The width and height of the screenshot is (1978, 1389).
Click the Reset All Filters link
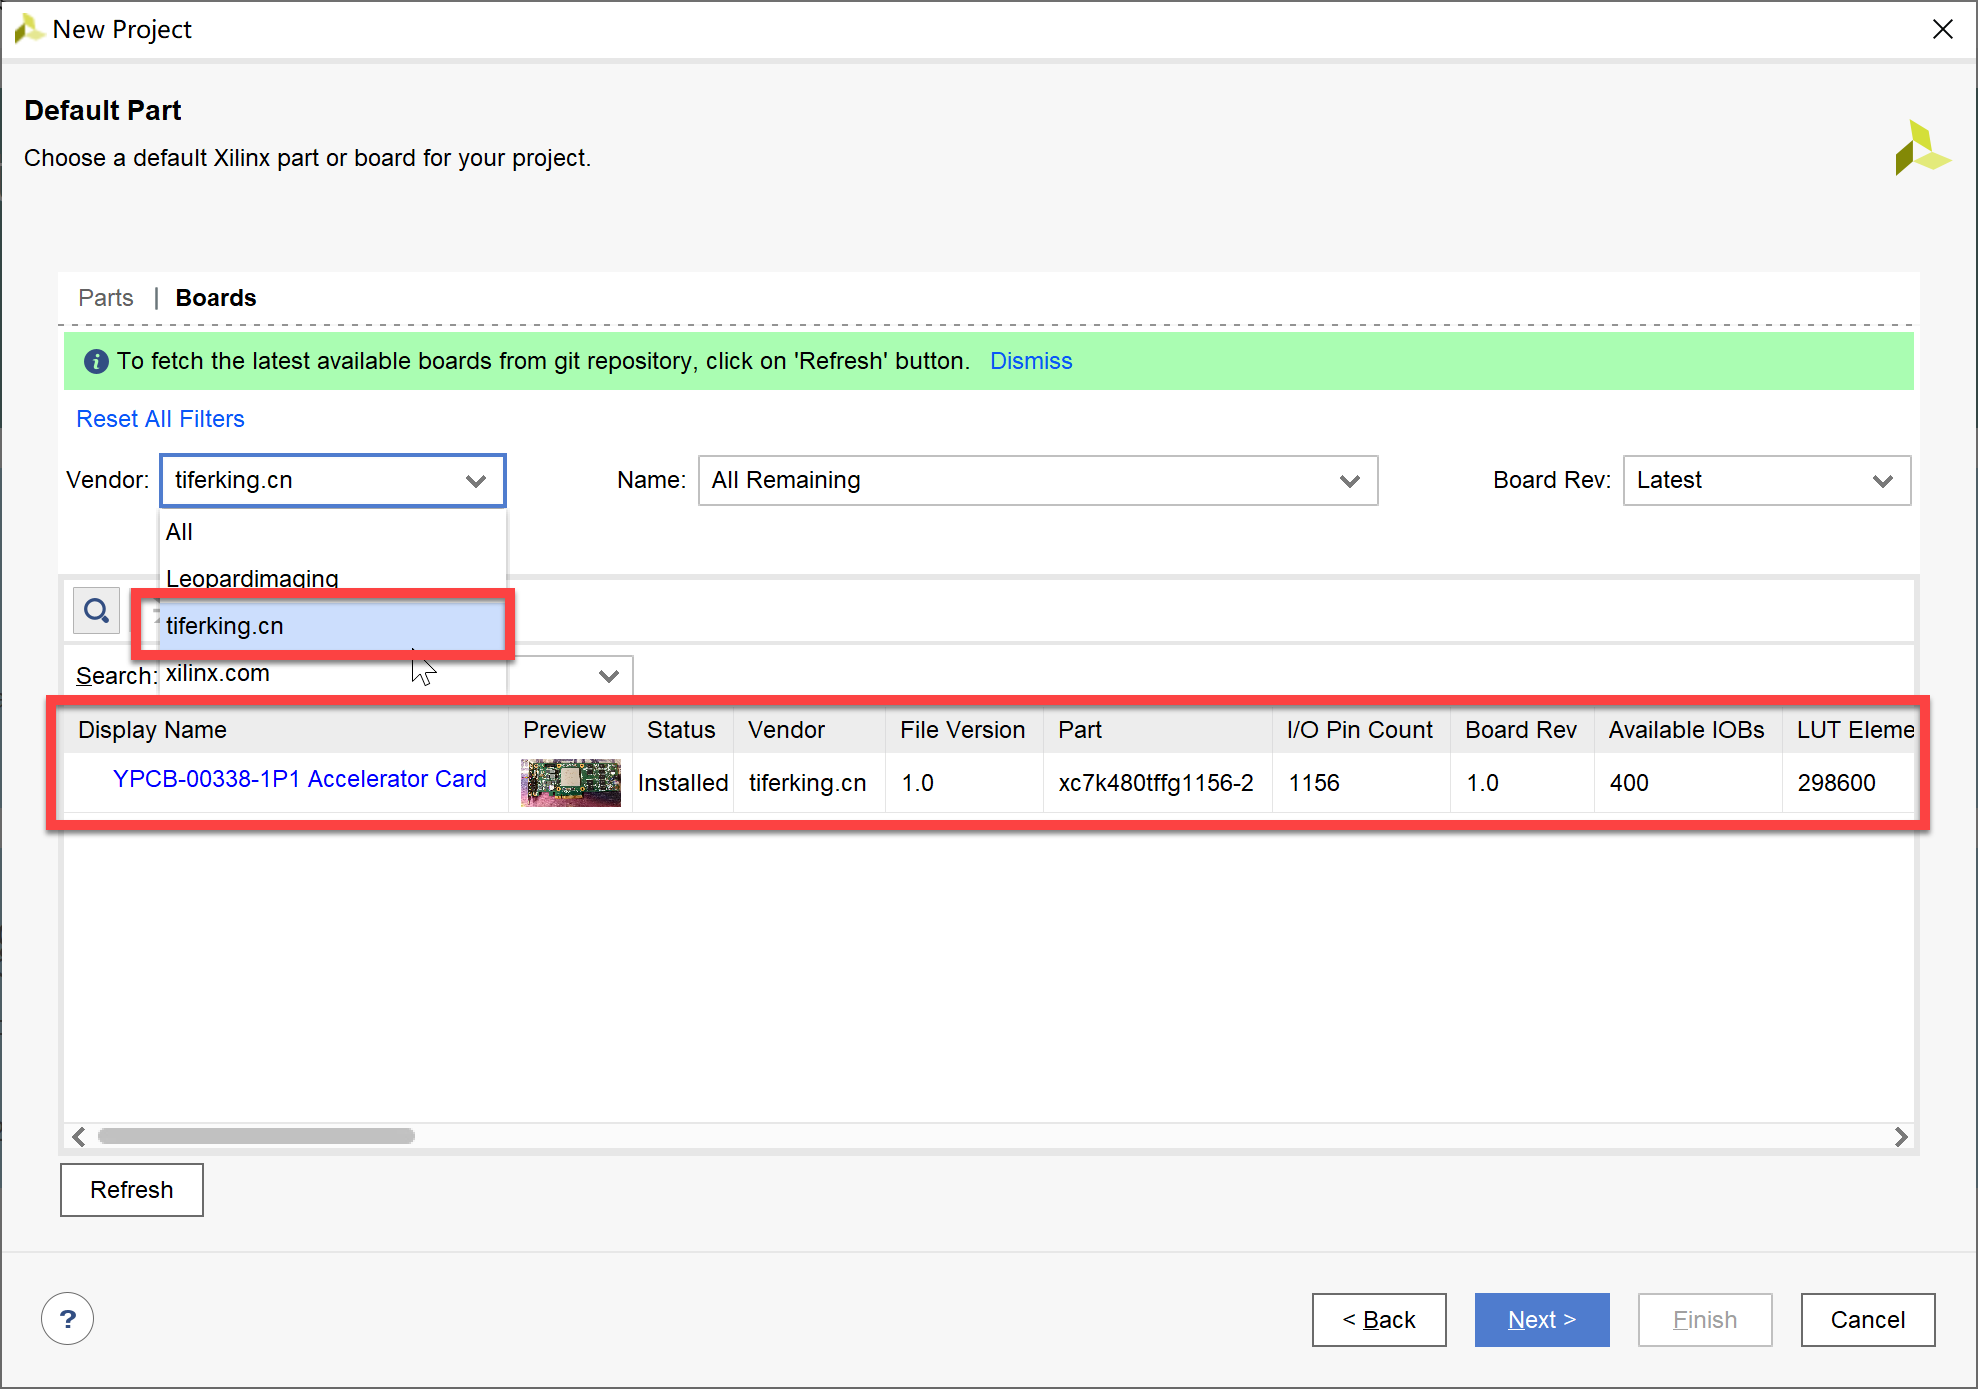click(160, 419)
